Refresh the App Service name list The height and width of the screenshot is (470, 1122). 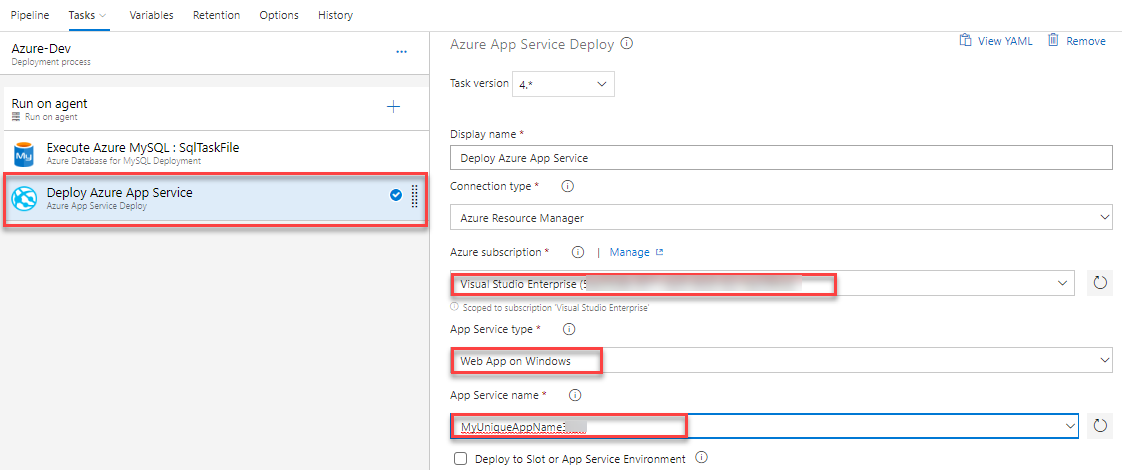tap(1101, 426)
